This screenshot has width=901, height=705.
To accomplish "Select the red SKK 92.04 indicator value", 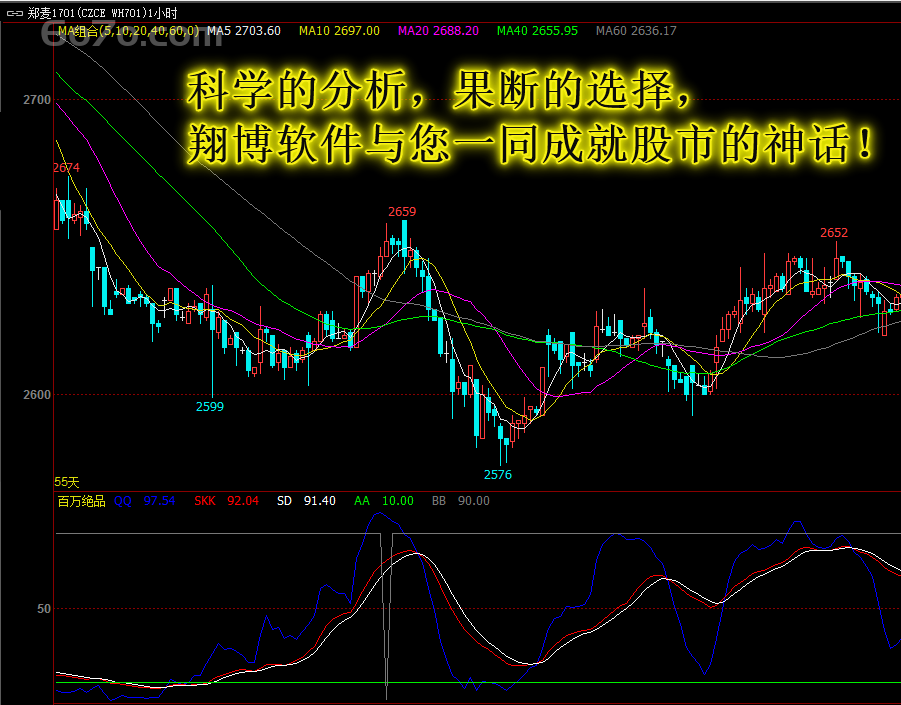I will tap(226, 501).
